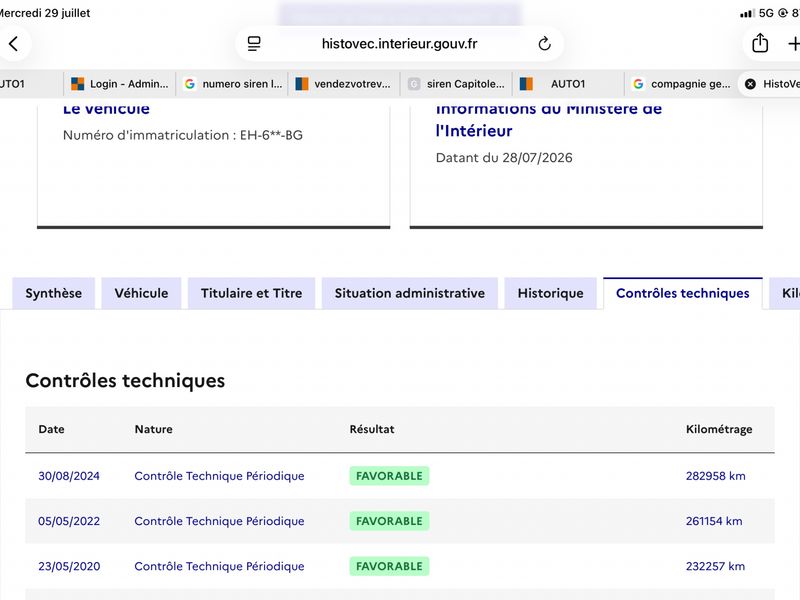Click the Kilométrage column header
Screen dimensions: 800x600
(719, 429)
